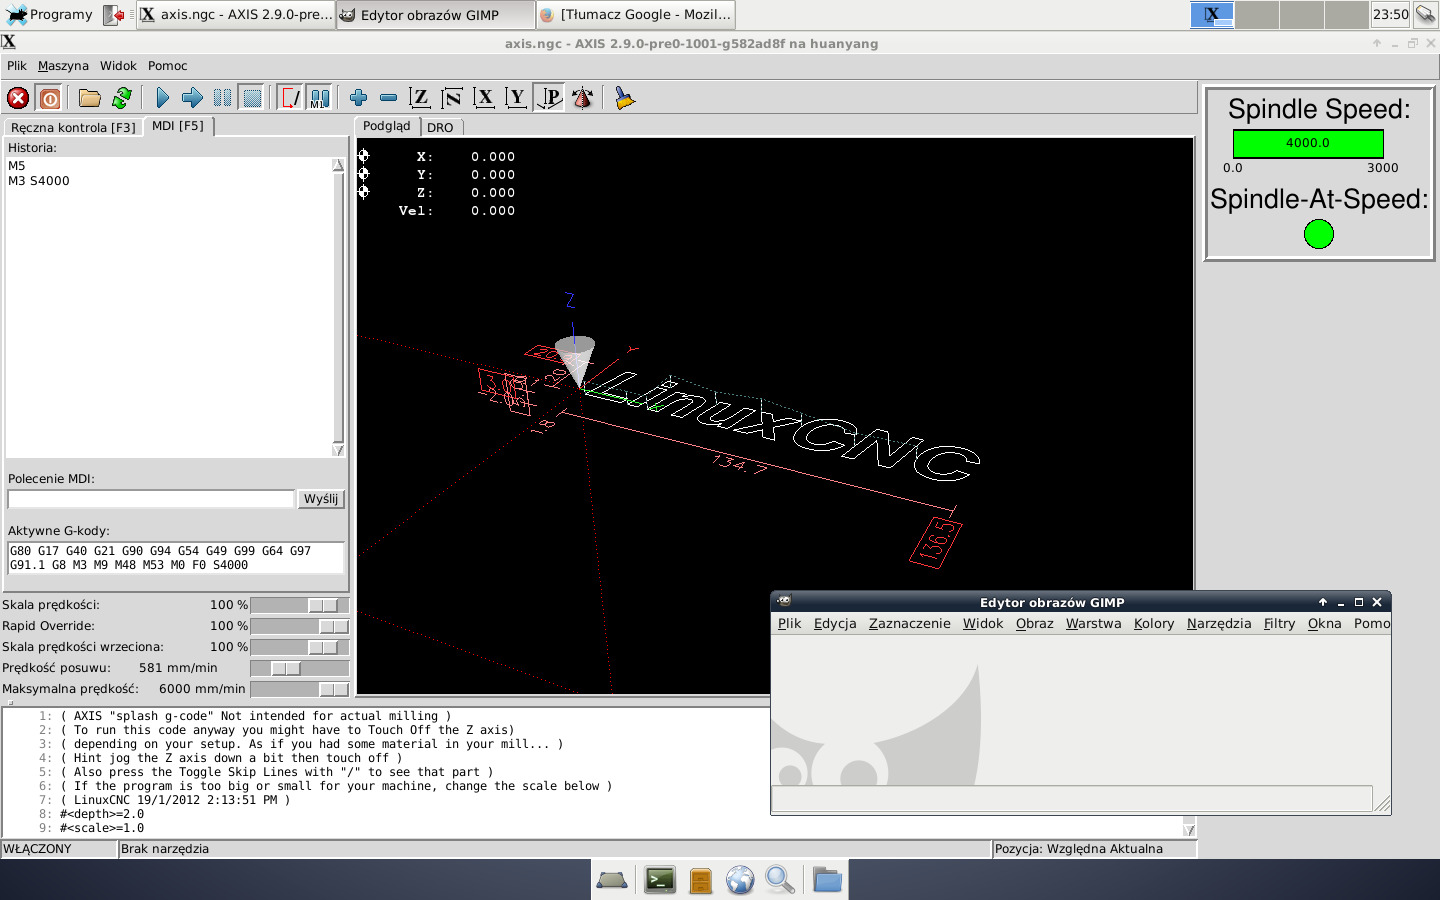This screenshot has width=1440, height=900.
Task: Toggle the Emergency Stop button
Action: tap(18, 98)
